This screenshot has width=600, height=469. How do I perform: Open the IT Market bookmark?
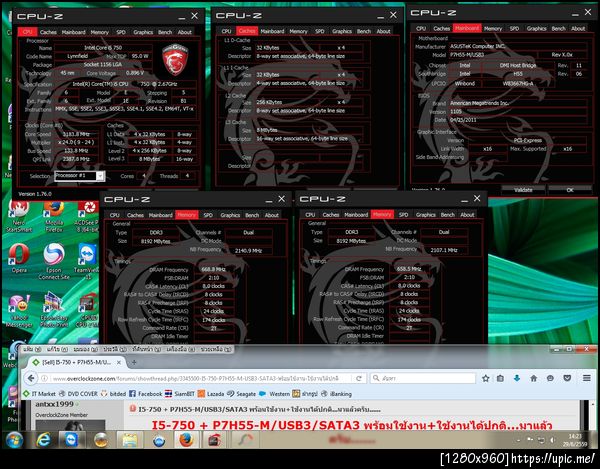click(39, 394)
